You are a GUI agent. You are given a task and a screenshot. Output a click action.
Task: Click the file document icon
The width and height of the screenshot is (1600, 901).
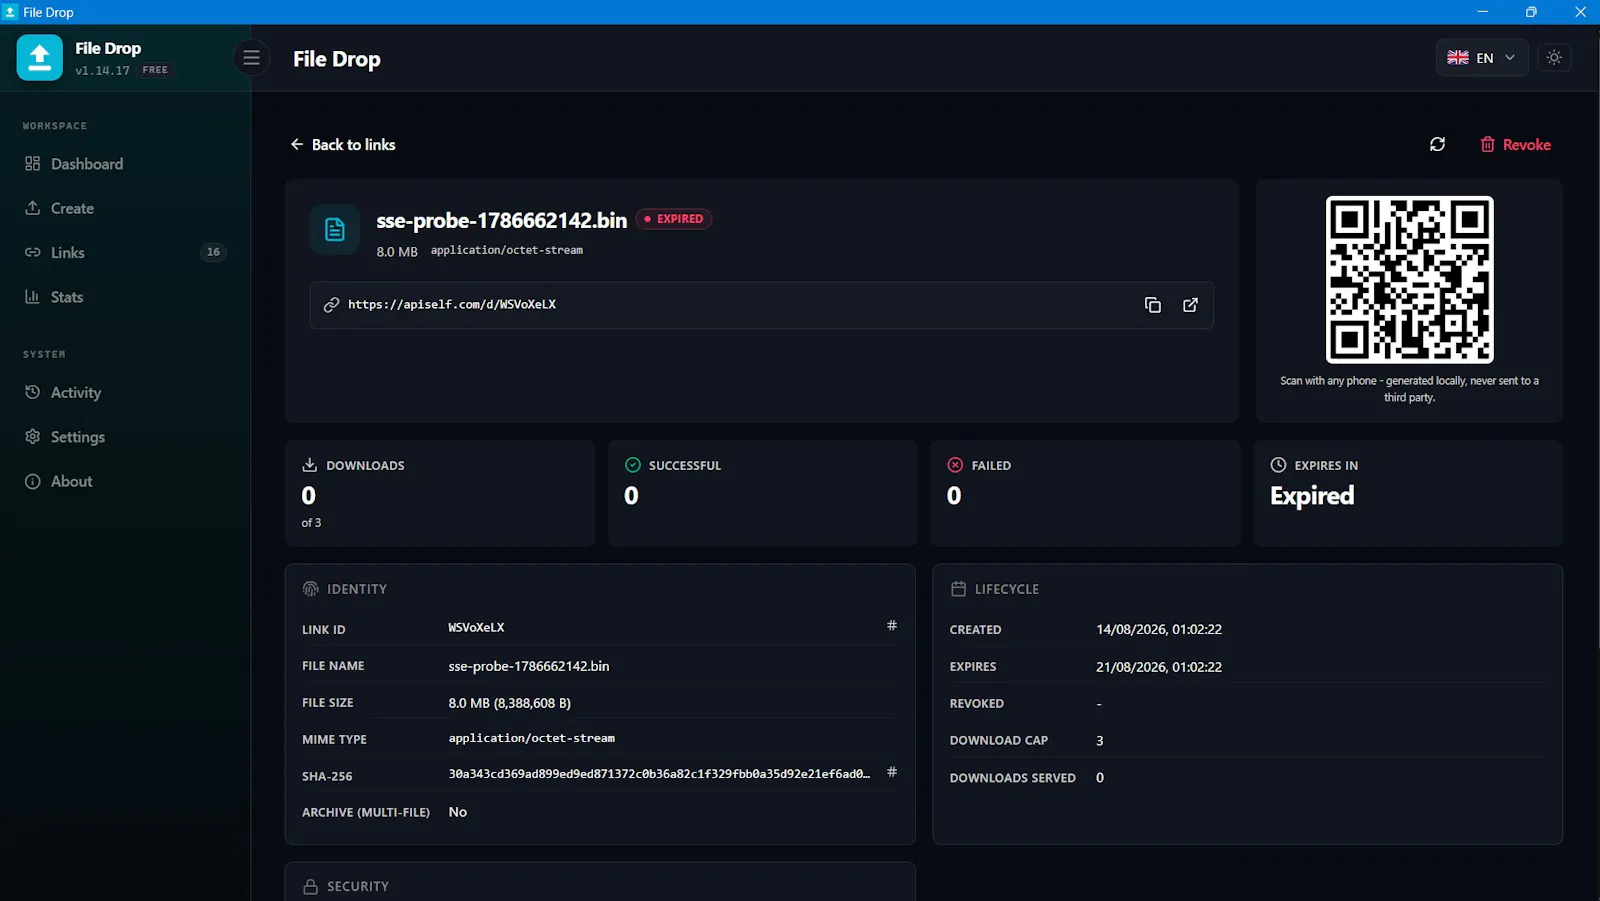(x=335, y=230)
